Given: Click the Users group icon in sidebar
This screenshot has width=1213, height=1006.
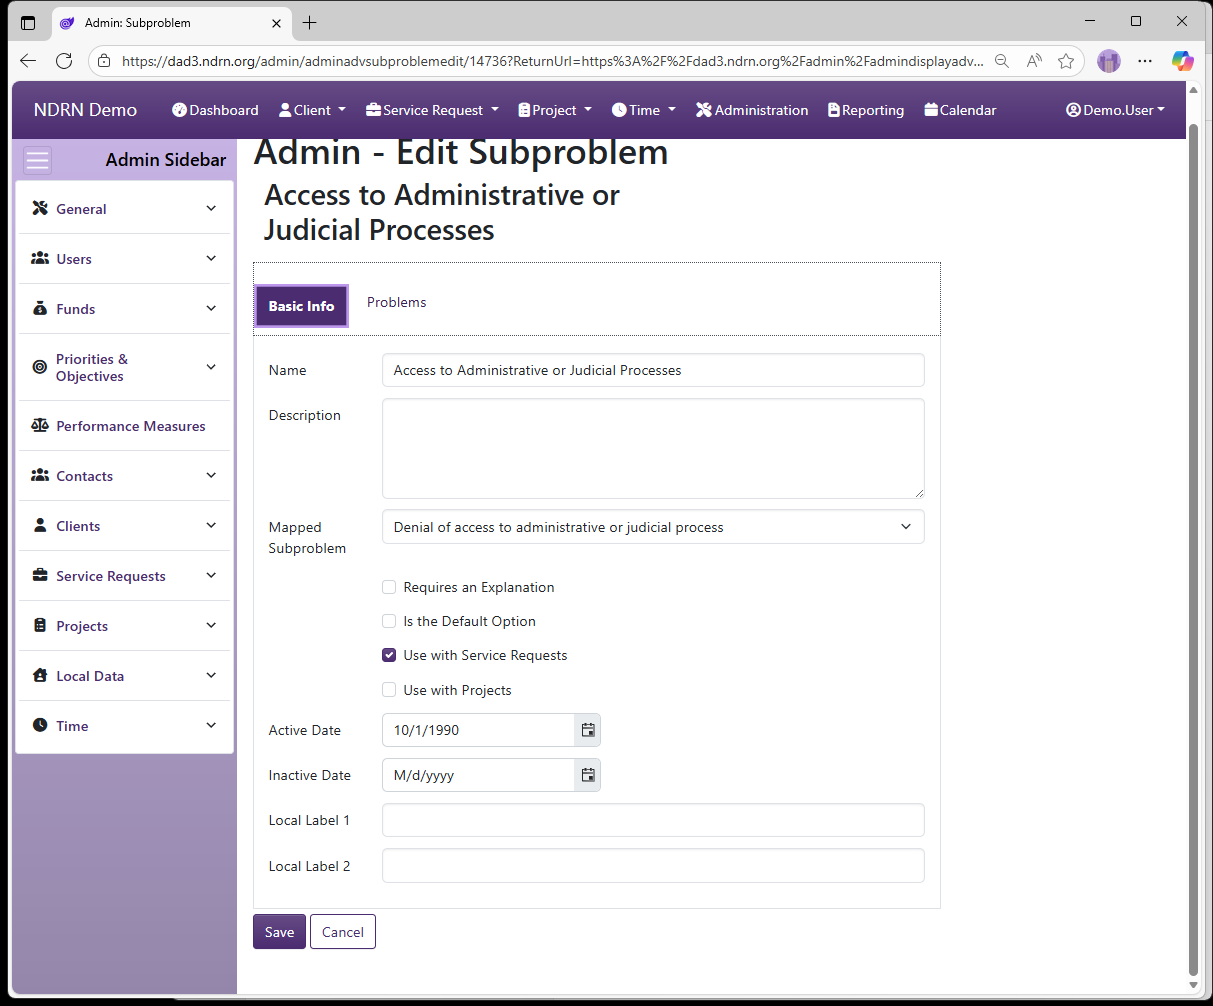Looking at the screenshot, I should [x=40, y=258].
